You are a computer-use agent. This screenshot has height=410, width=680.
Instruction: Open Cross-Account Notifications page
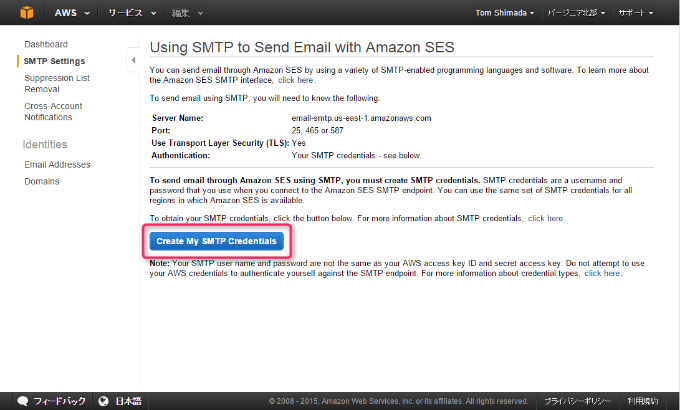(53, 112)
